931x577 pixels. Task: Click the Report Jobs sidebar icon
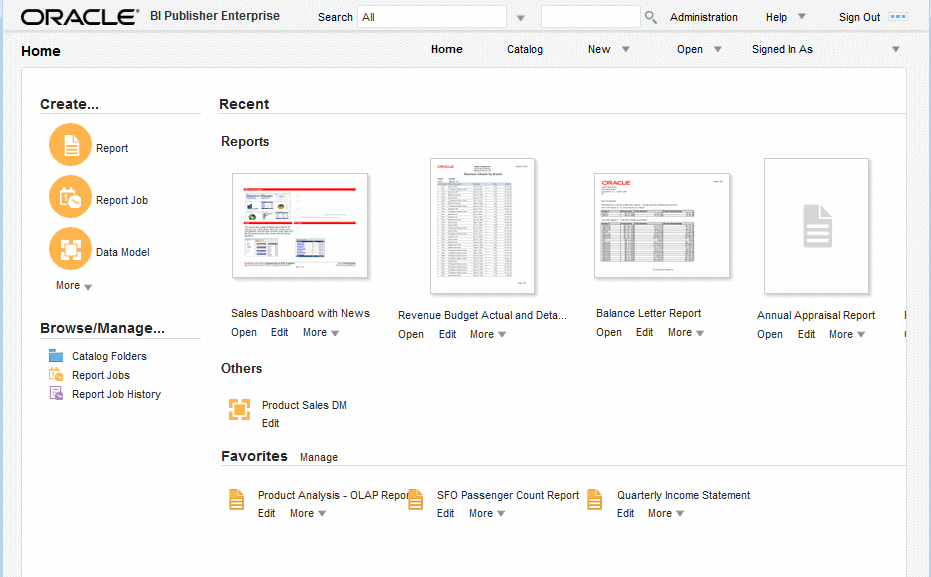(56, 375)
